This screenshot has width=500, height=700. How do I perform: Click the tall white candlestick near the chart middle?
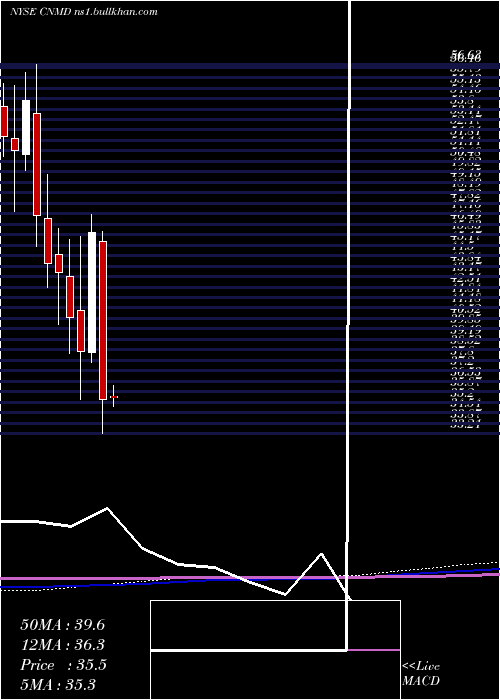coord(92,292)
